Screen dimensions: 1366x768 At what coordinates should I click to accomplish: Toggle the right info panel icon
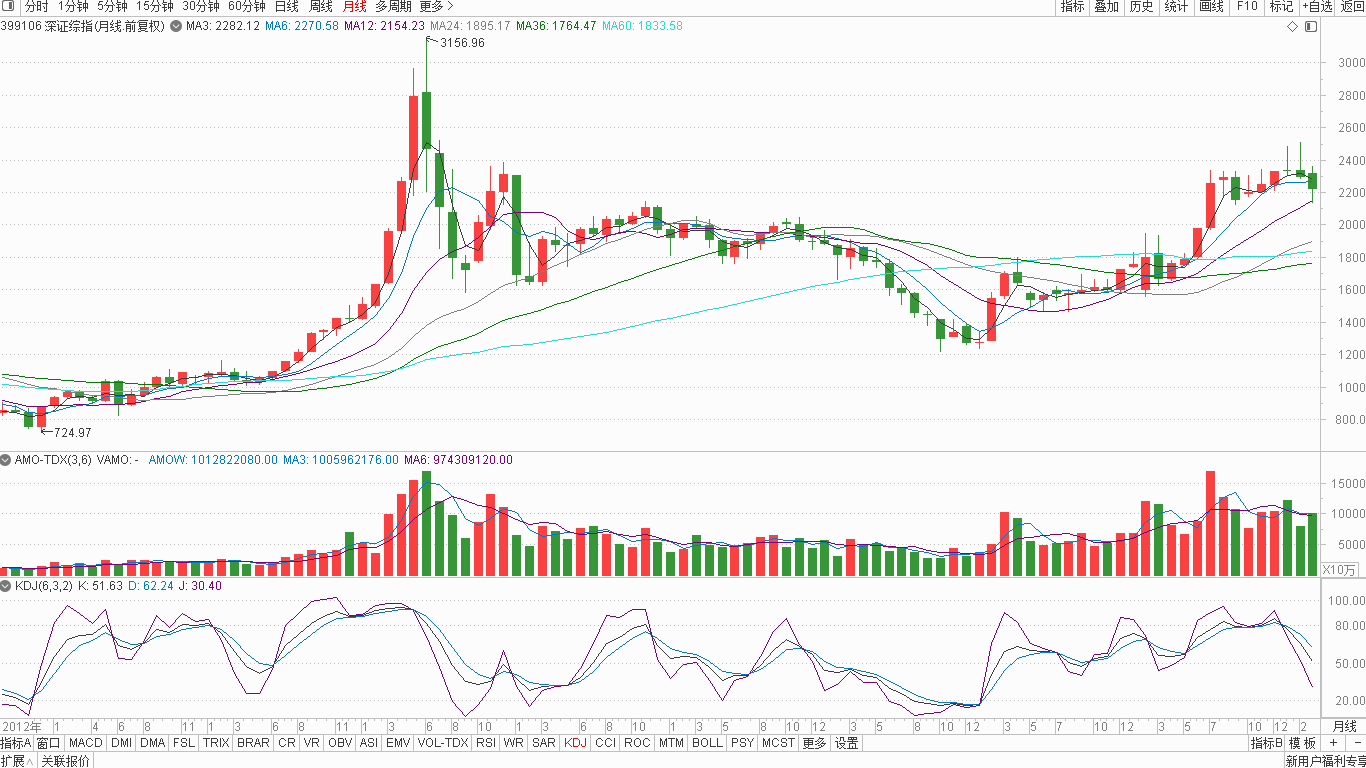(x=1310, y=26)
